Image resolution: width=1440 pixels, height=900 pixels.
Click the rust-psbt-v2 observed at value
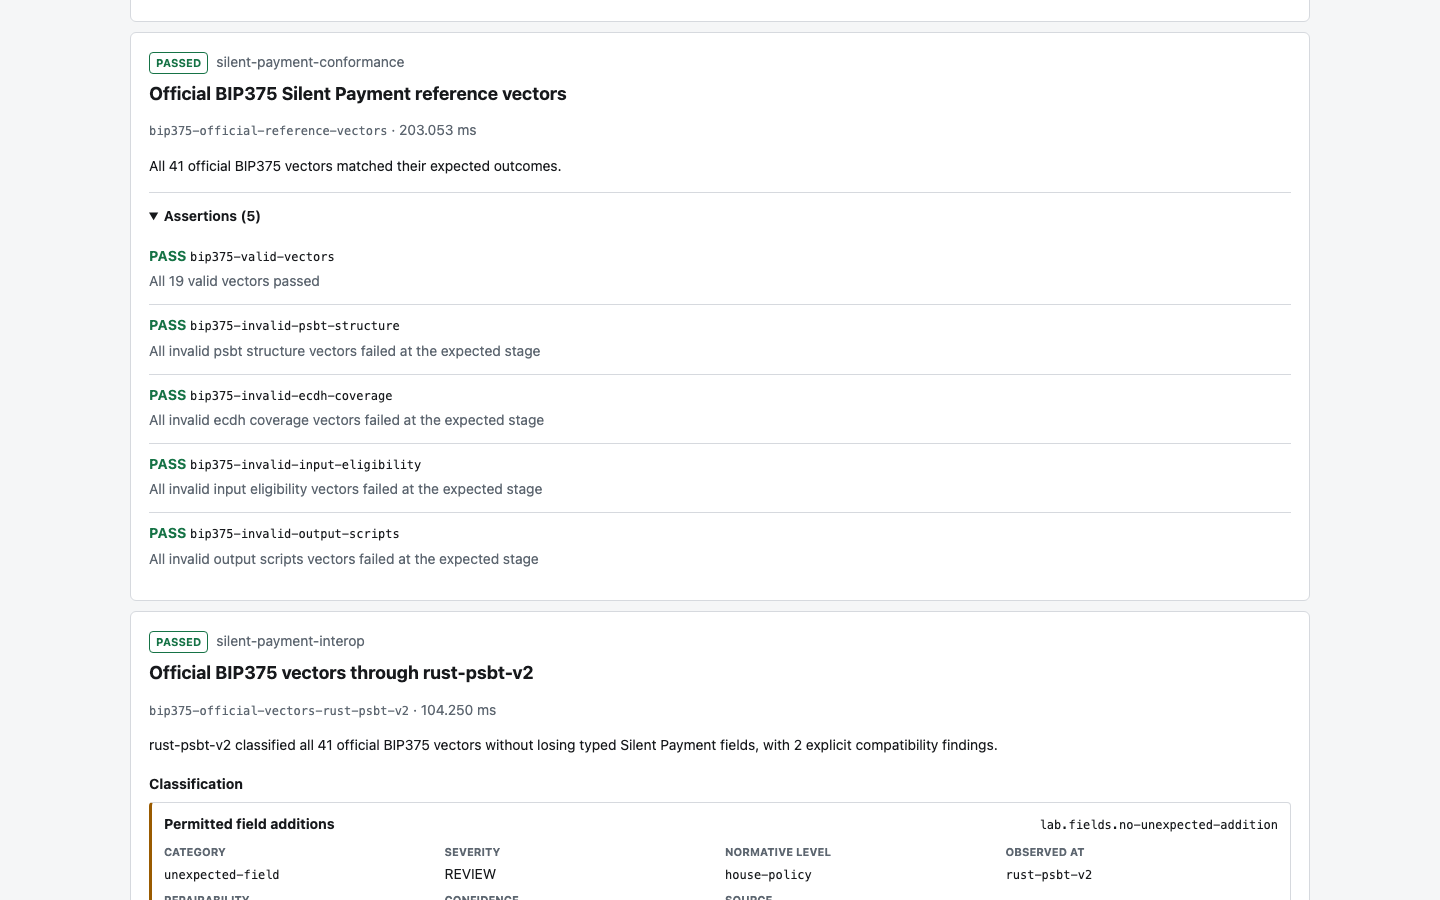point(1049,875)
